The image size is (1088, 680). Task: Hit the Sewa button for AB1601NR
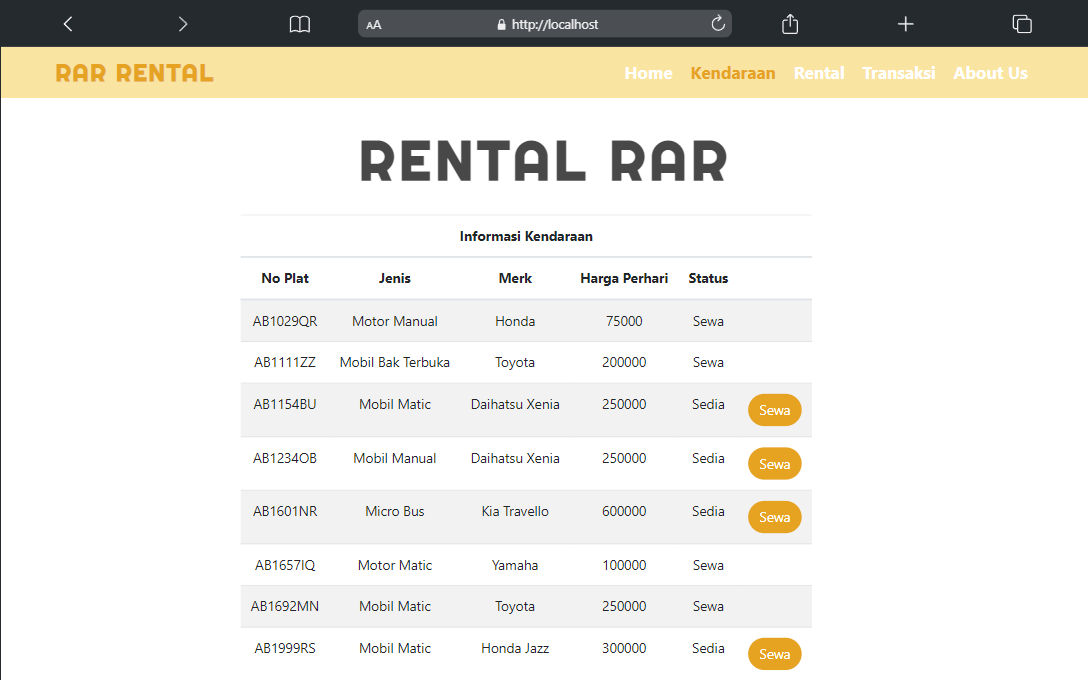pyautogui.click(x=774, y=517)
